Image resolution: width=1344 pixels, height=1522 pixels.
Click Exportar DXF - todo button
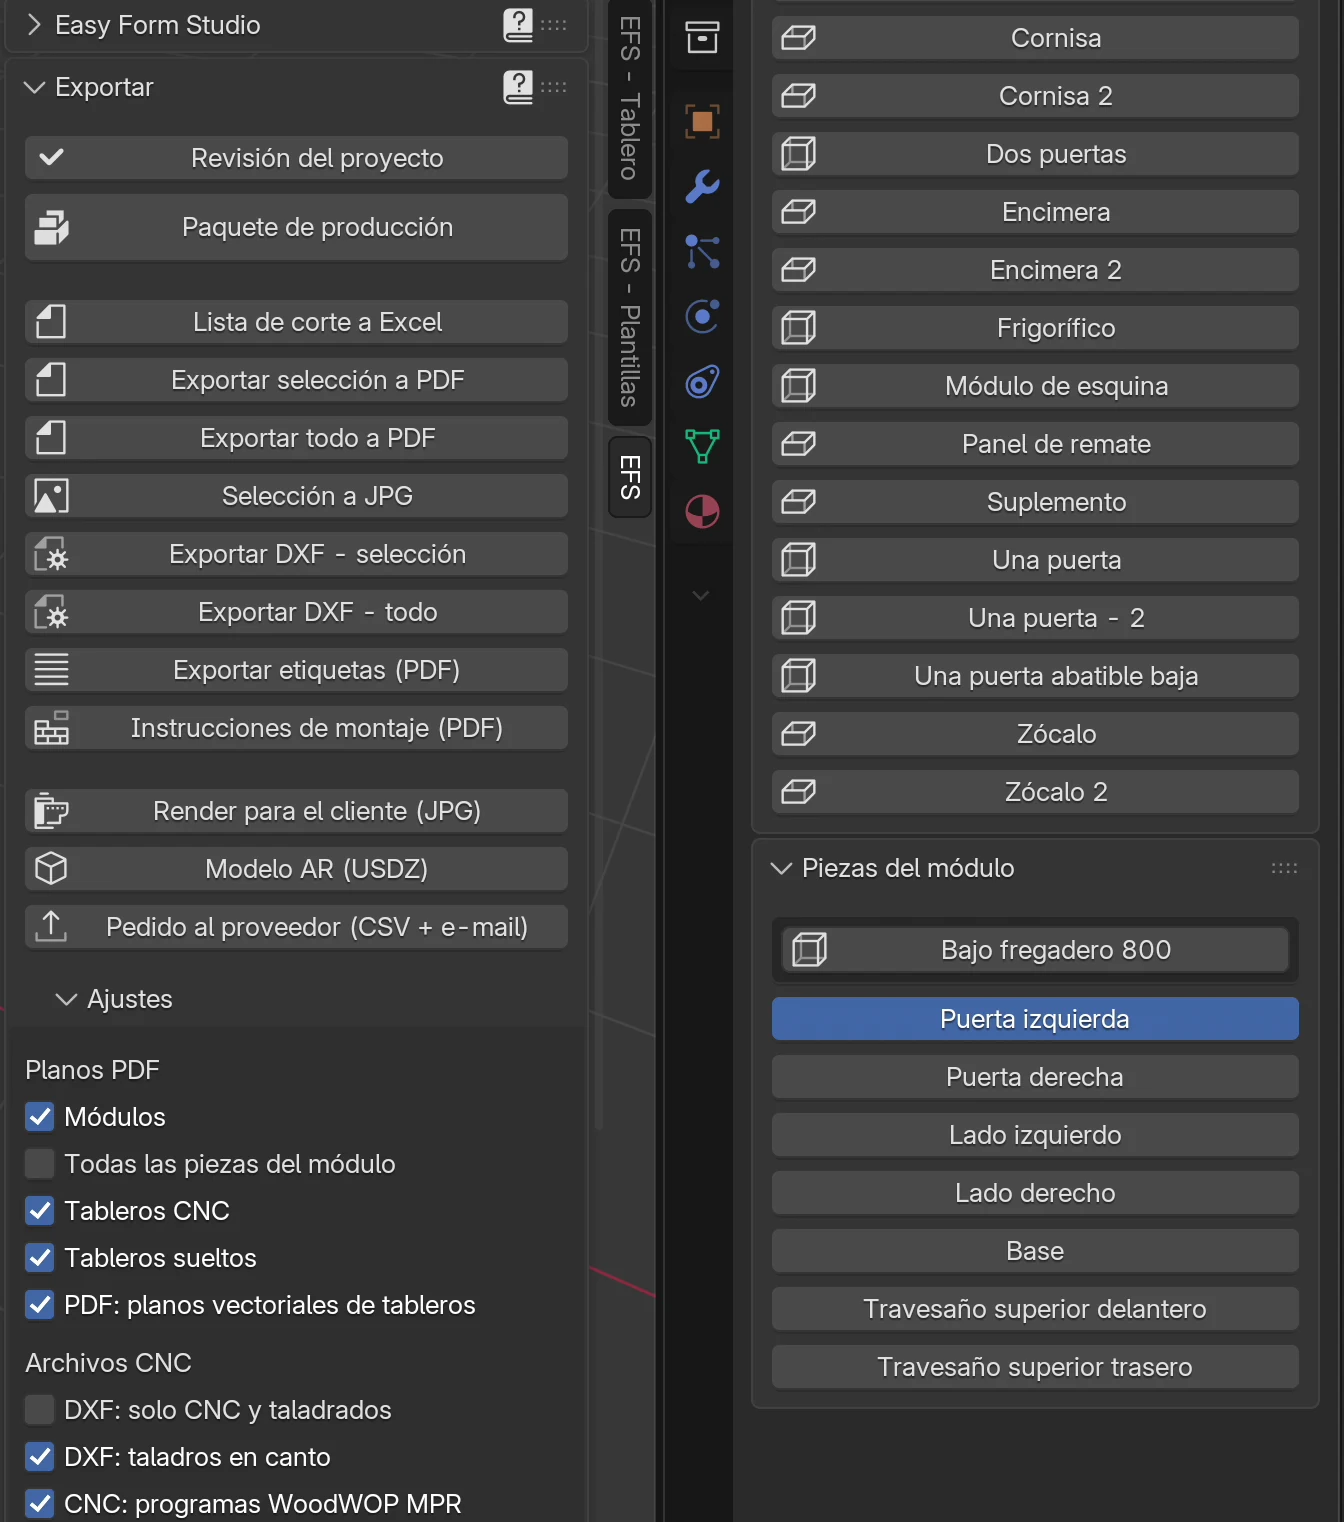(296, 612)
